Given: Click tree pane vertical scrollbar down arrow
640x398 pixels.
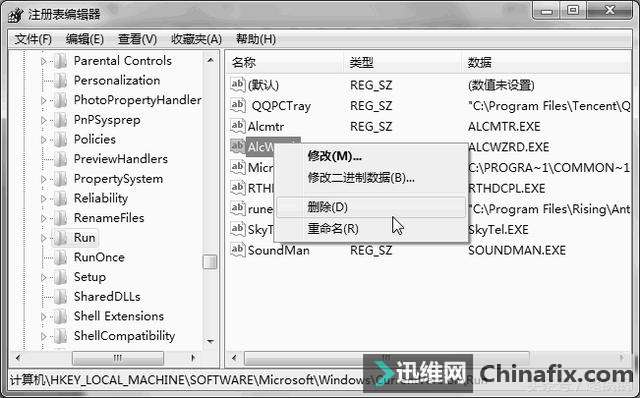Looking at the screenshot, I should coord(210,341).
